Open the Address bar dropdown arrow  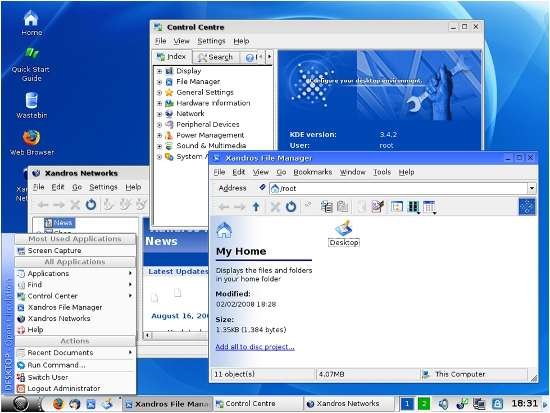[x=532, y=188]
